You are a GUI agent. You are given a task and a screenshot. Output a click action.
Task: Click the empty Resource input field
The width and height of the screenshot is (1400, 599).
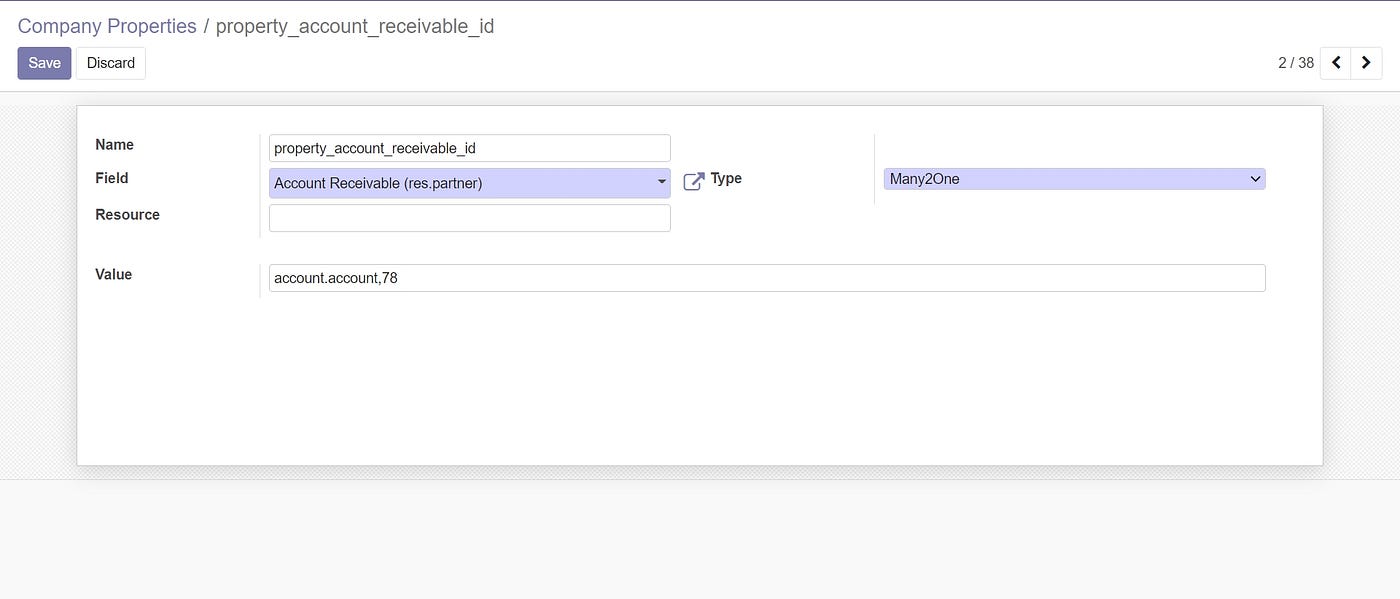tap(470, 218)
